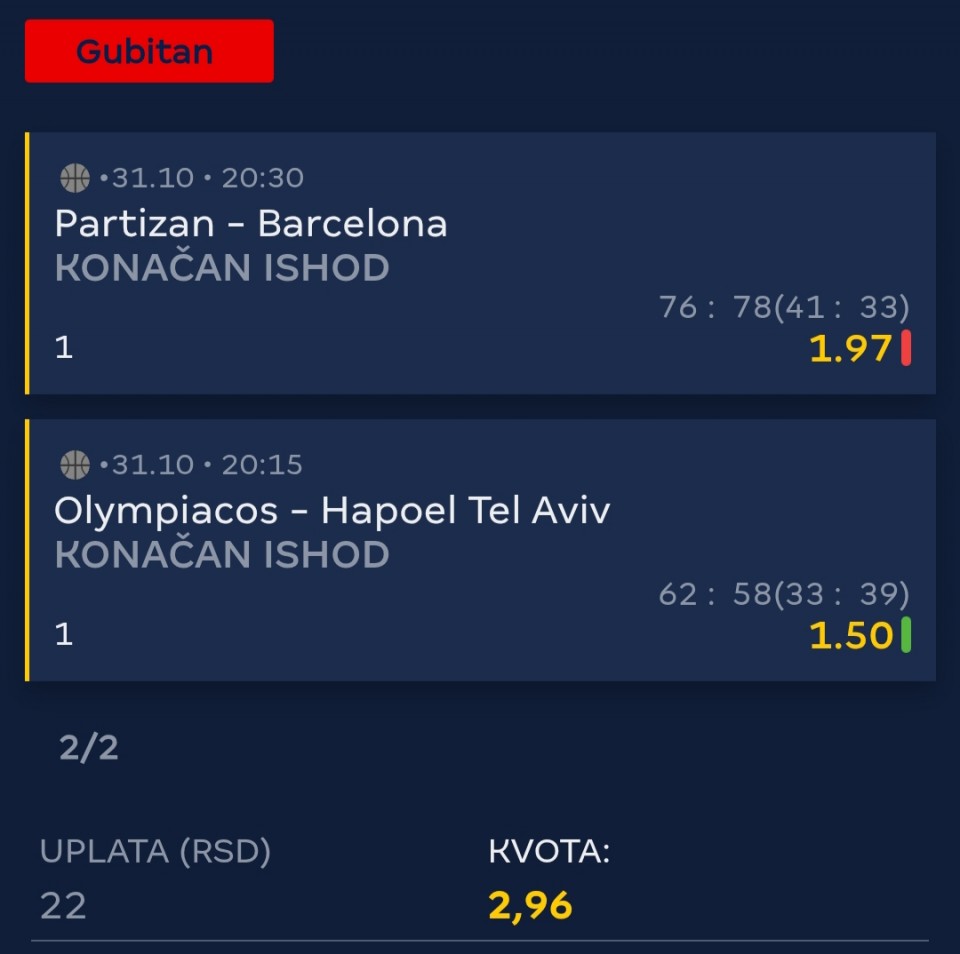Open the Olympiacos - Hapoel Tel Aviv match
The height and width of the screenshot is (954, 960).
pos(332,510)
